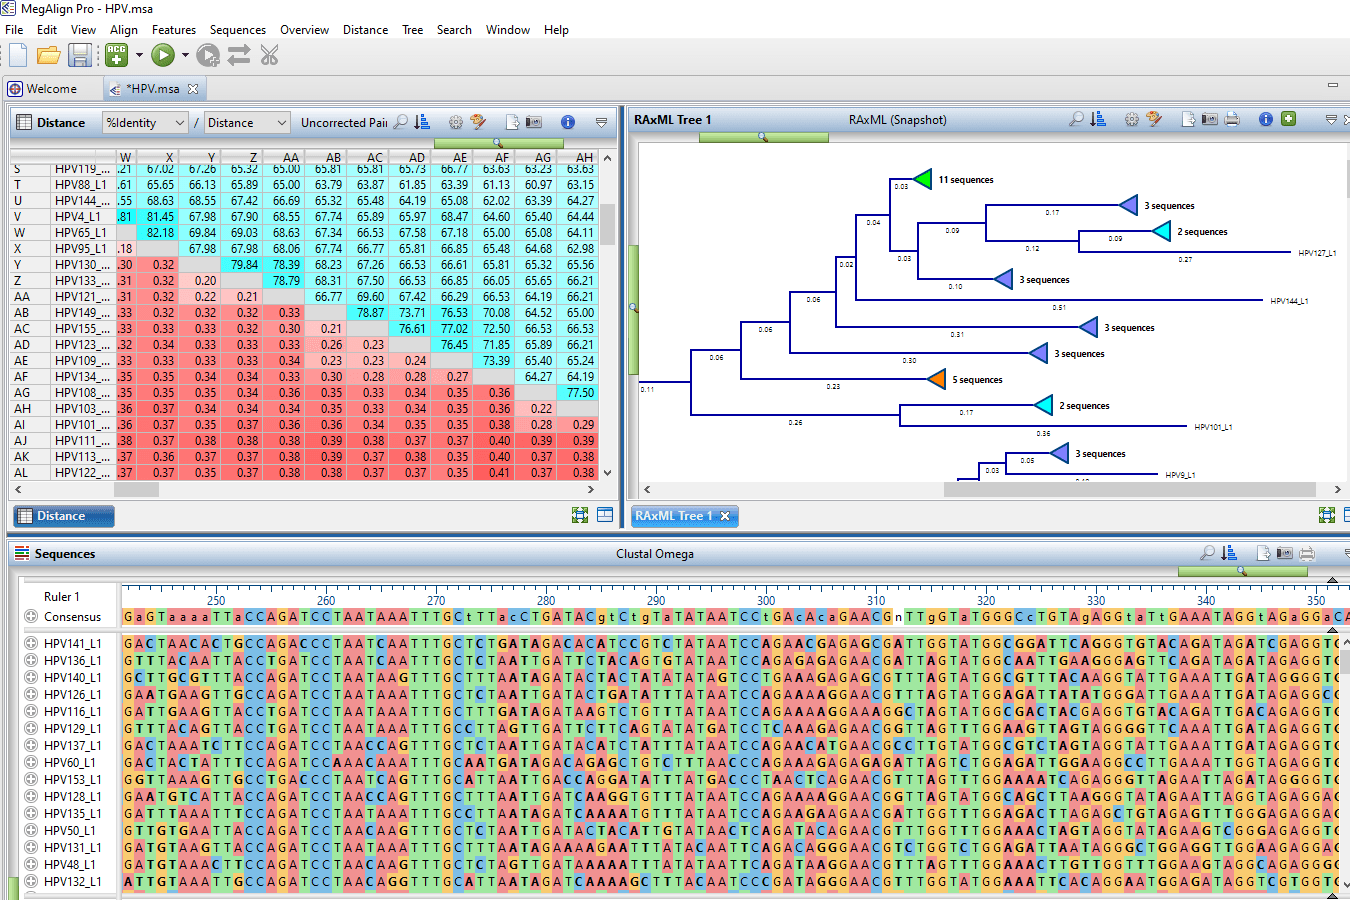The width and height of the screenshot is (1350, 900).
Task: Select the RAxML Tree 1 tab at bottom
Action: 676,516
